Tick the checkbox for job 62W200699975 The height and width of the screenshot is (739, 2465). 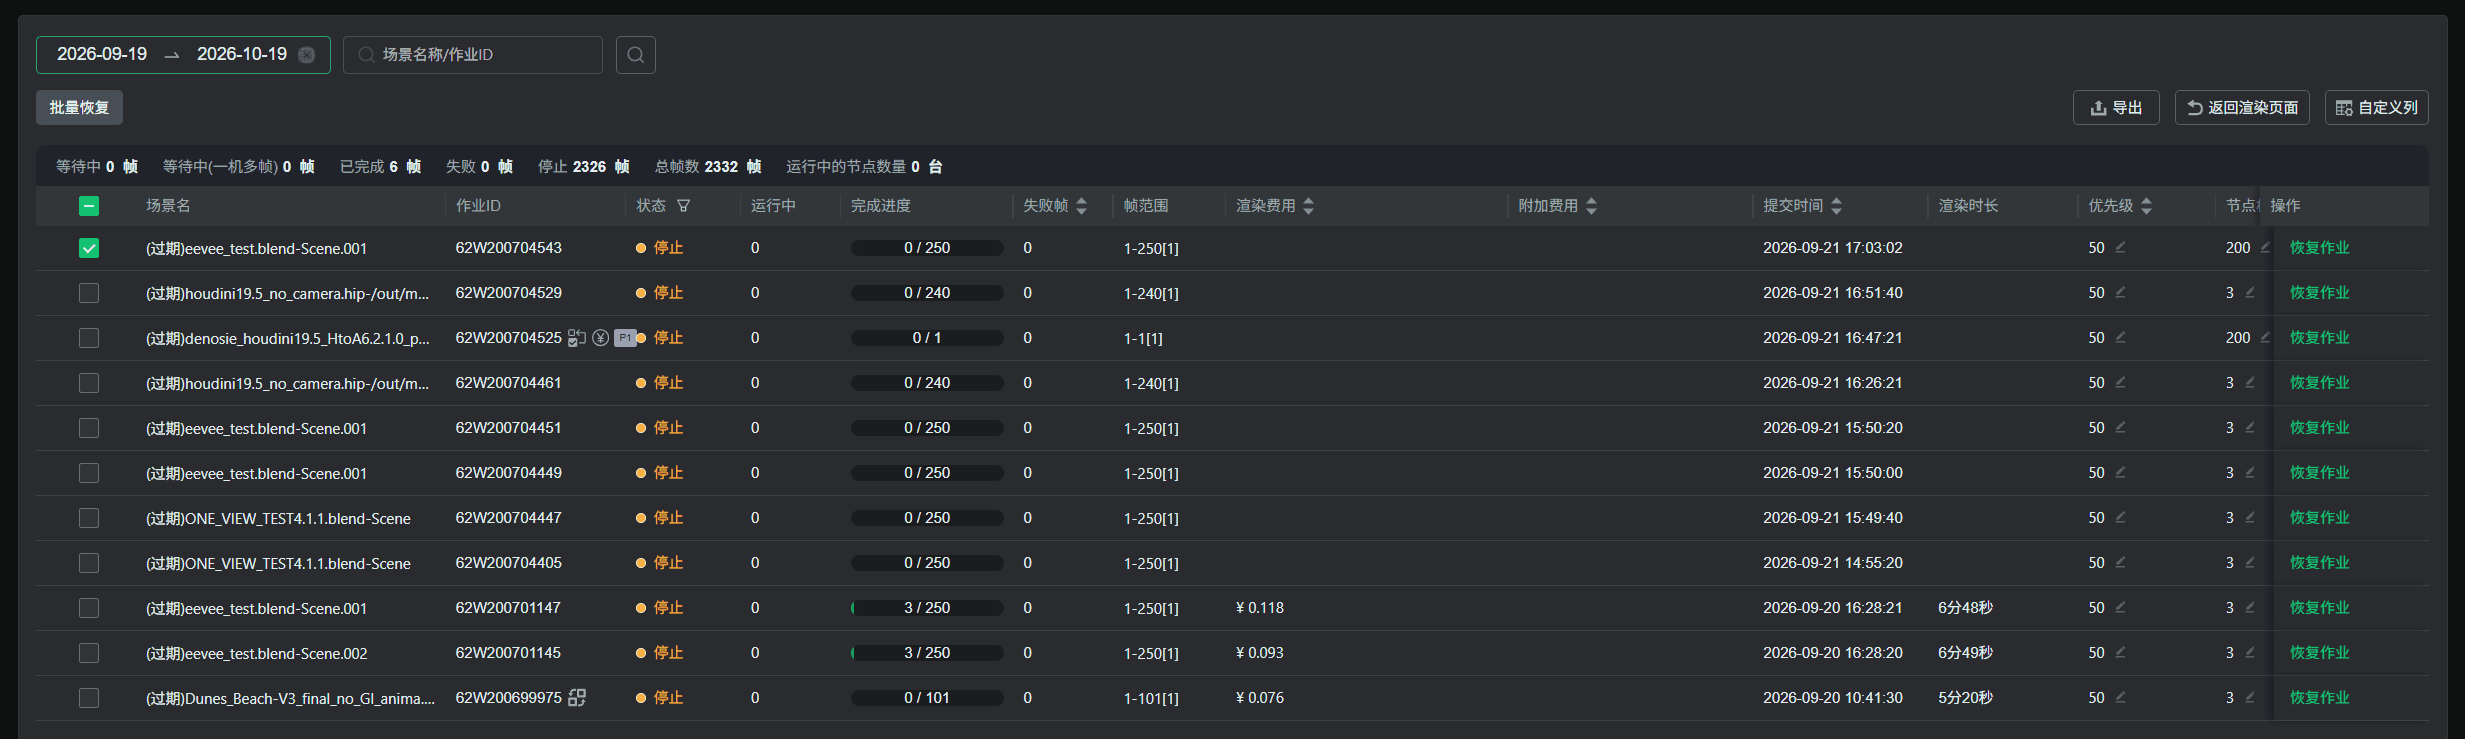tap(89, 698)
